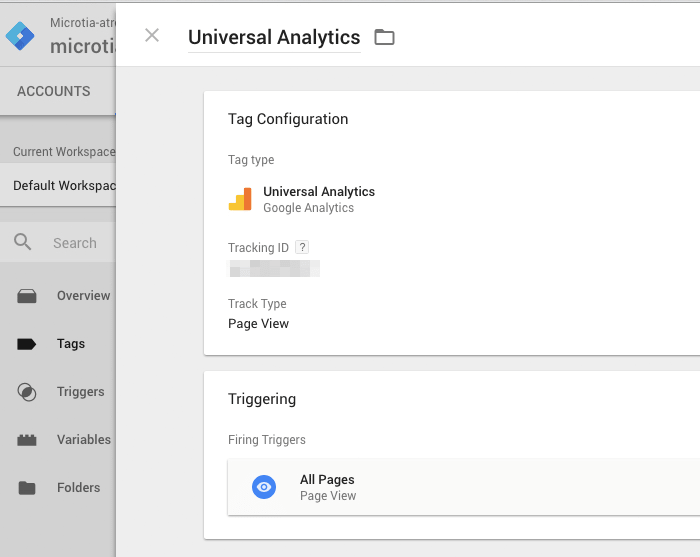Click the Microtia account name in header
This screenshot has width=700, height=557.
tap(83, 23)
